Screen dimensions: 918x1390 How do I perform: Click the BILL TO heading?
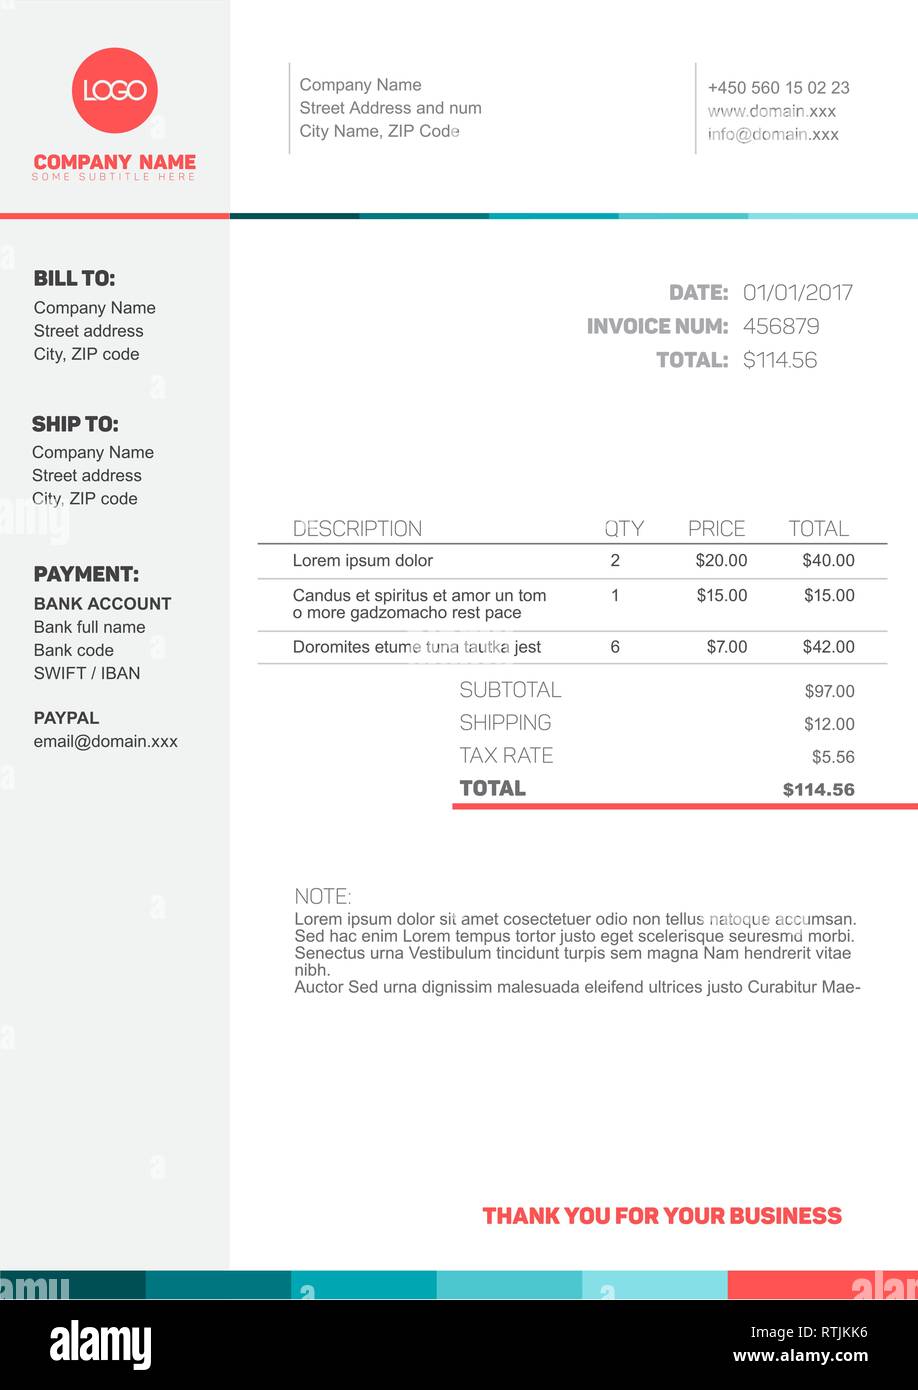pyautogui.click(x=74, y=279)
